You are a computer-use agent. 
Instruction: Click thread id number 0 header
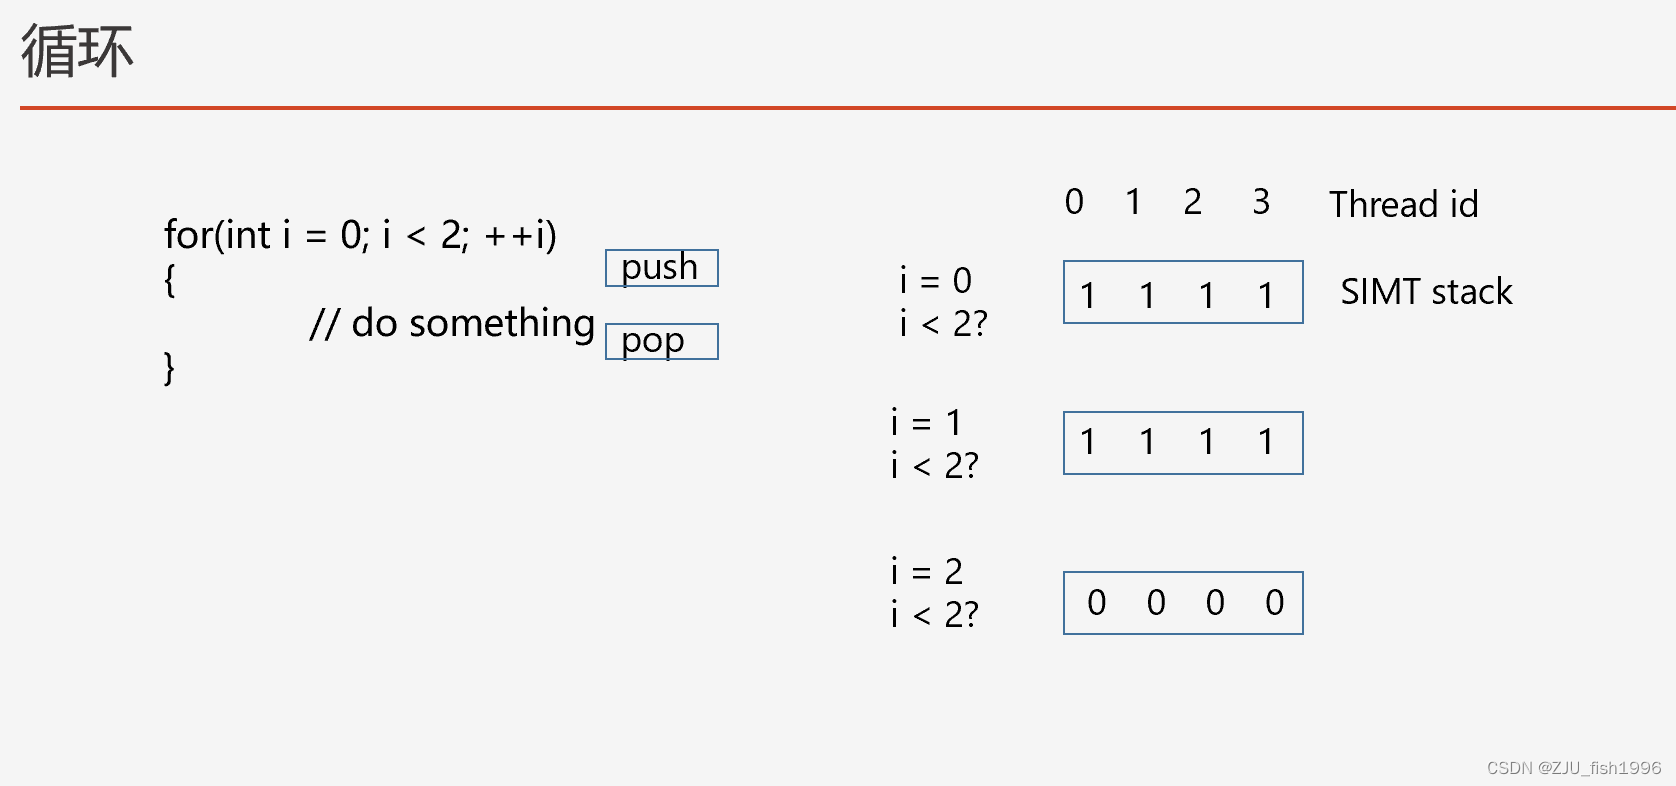(x=1074, y=201)
